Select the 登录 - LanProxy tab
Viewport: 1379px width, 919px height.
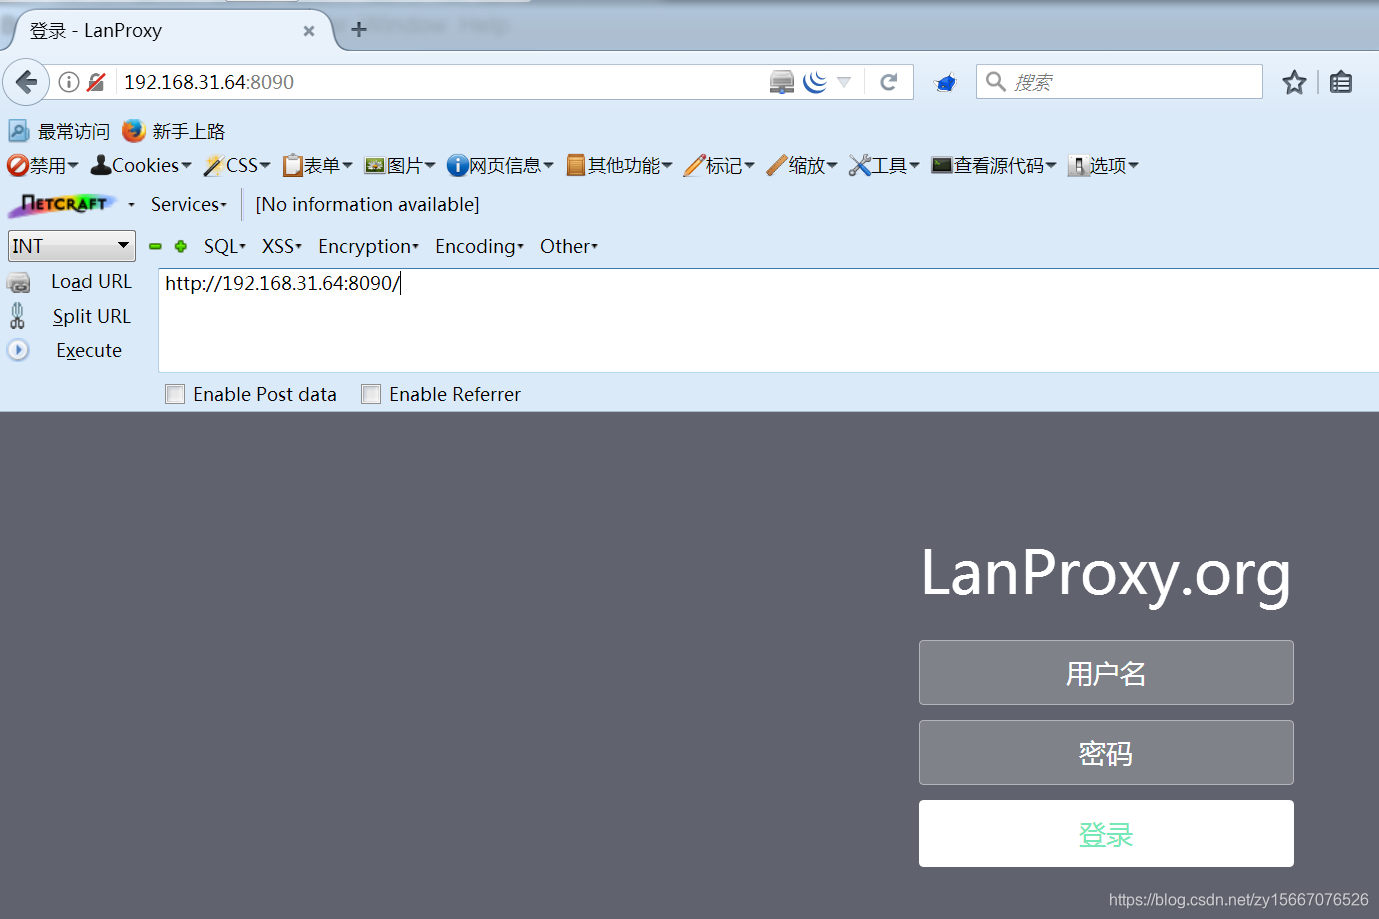(170, 30)
